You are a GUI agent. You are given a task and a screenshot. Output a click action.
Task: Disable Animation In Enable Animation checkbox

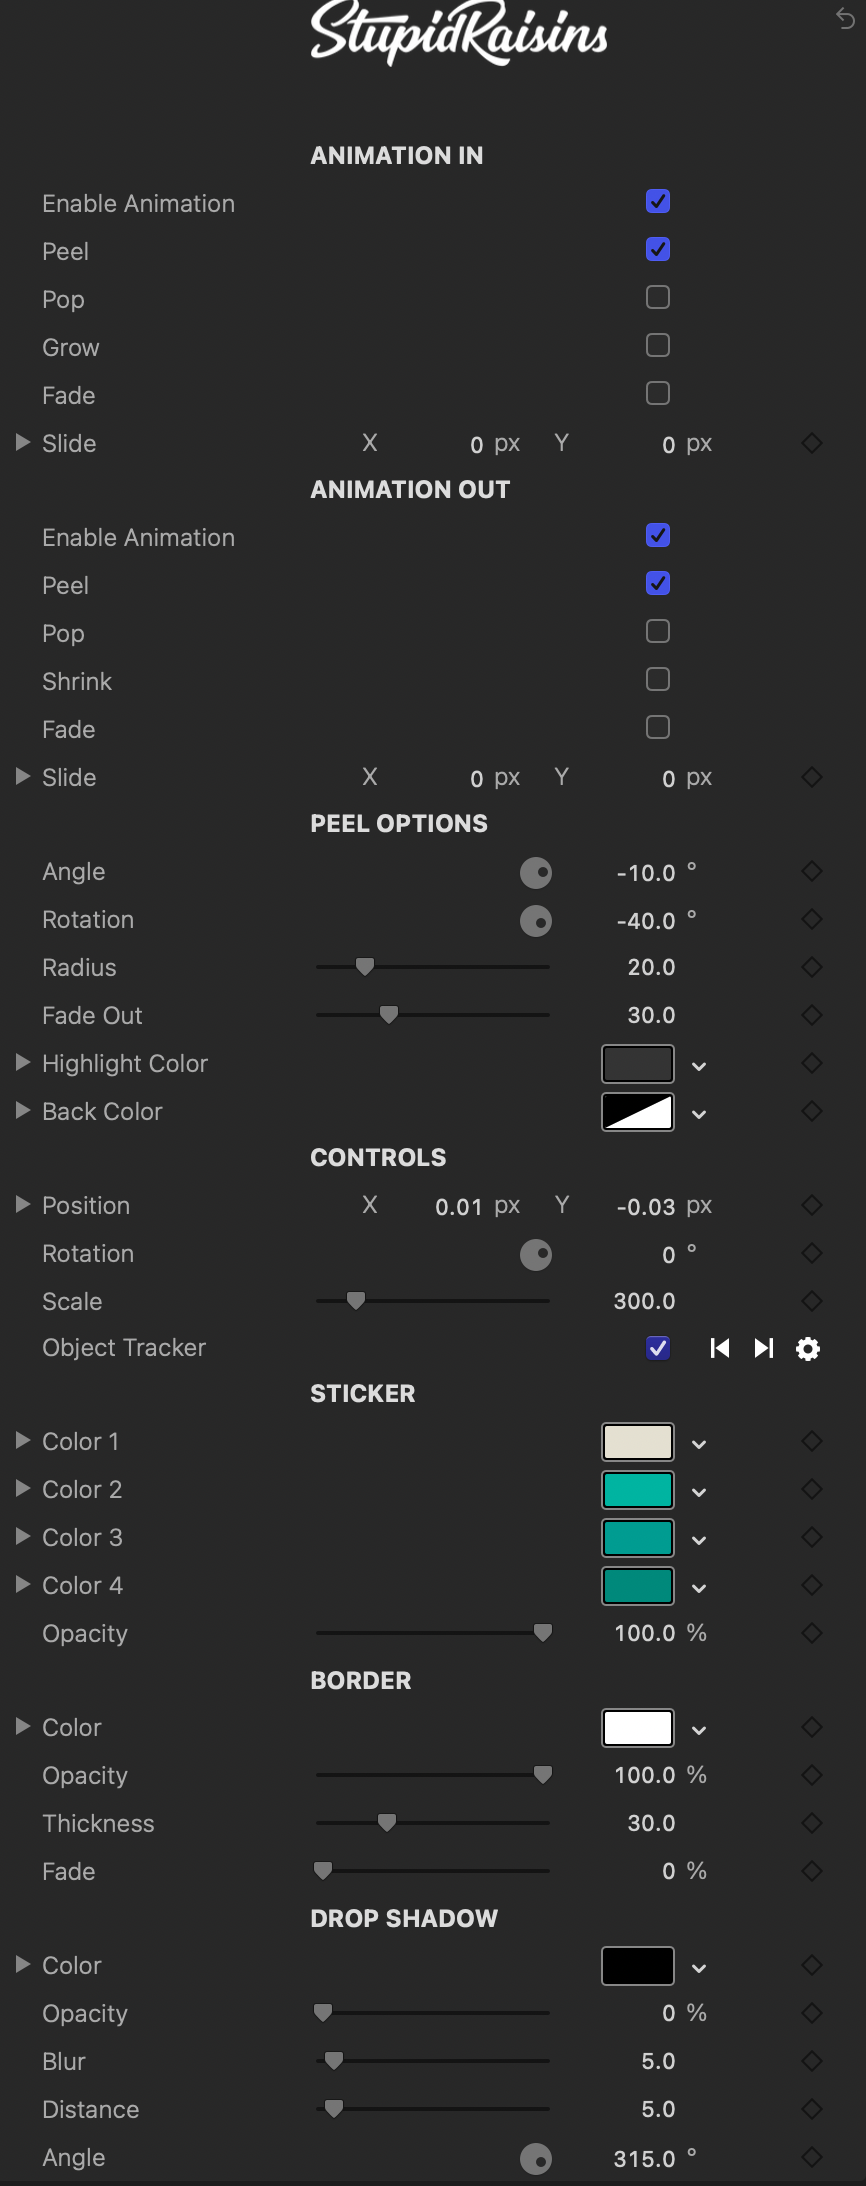click(x=658, y=202)
